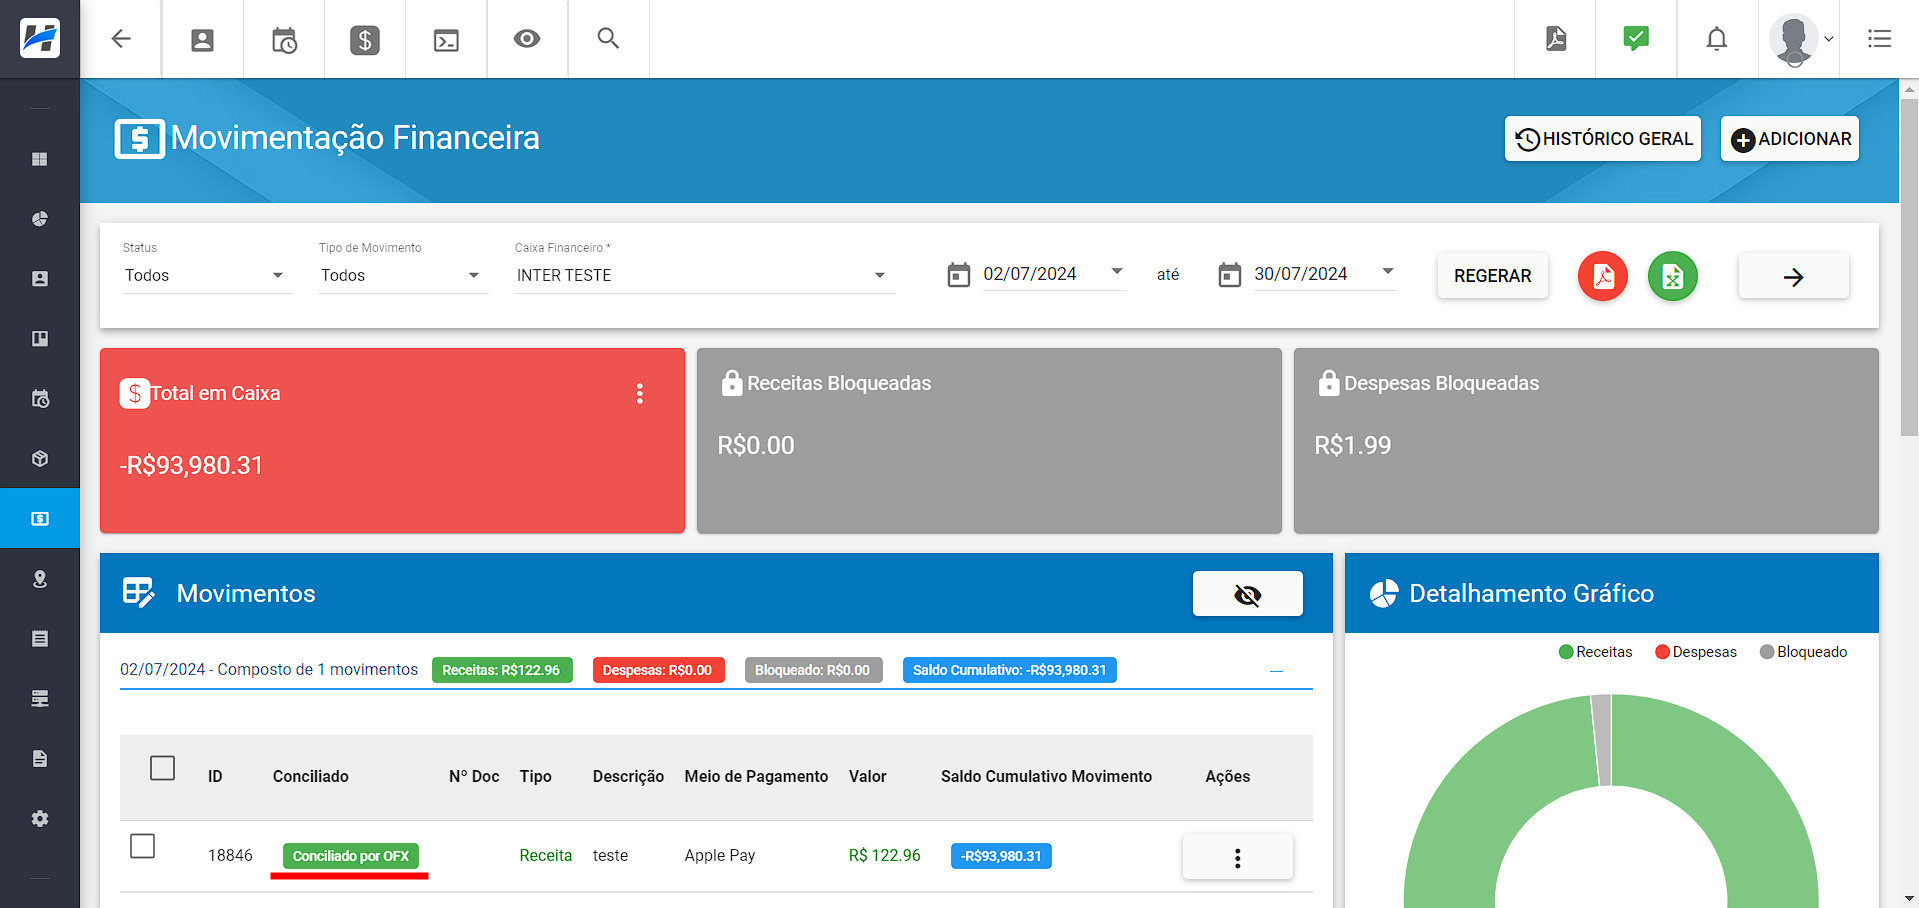The height and width of the screenshot is (908, 1919).
Task: Open the settings gear in sidebar
Action: tap(40, 819)
